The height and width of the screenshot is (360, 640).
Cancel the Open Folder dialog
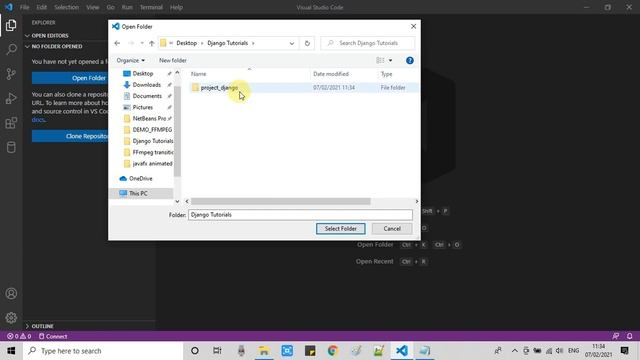392,229
